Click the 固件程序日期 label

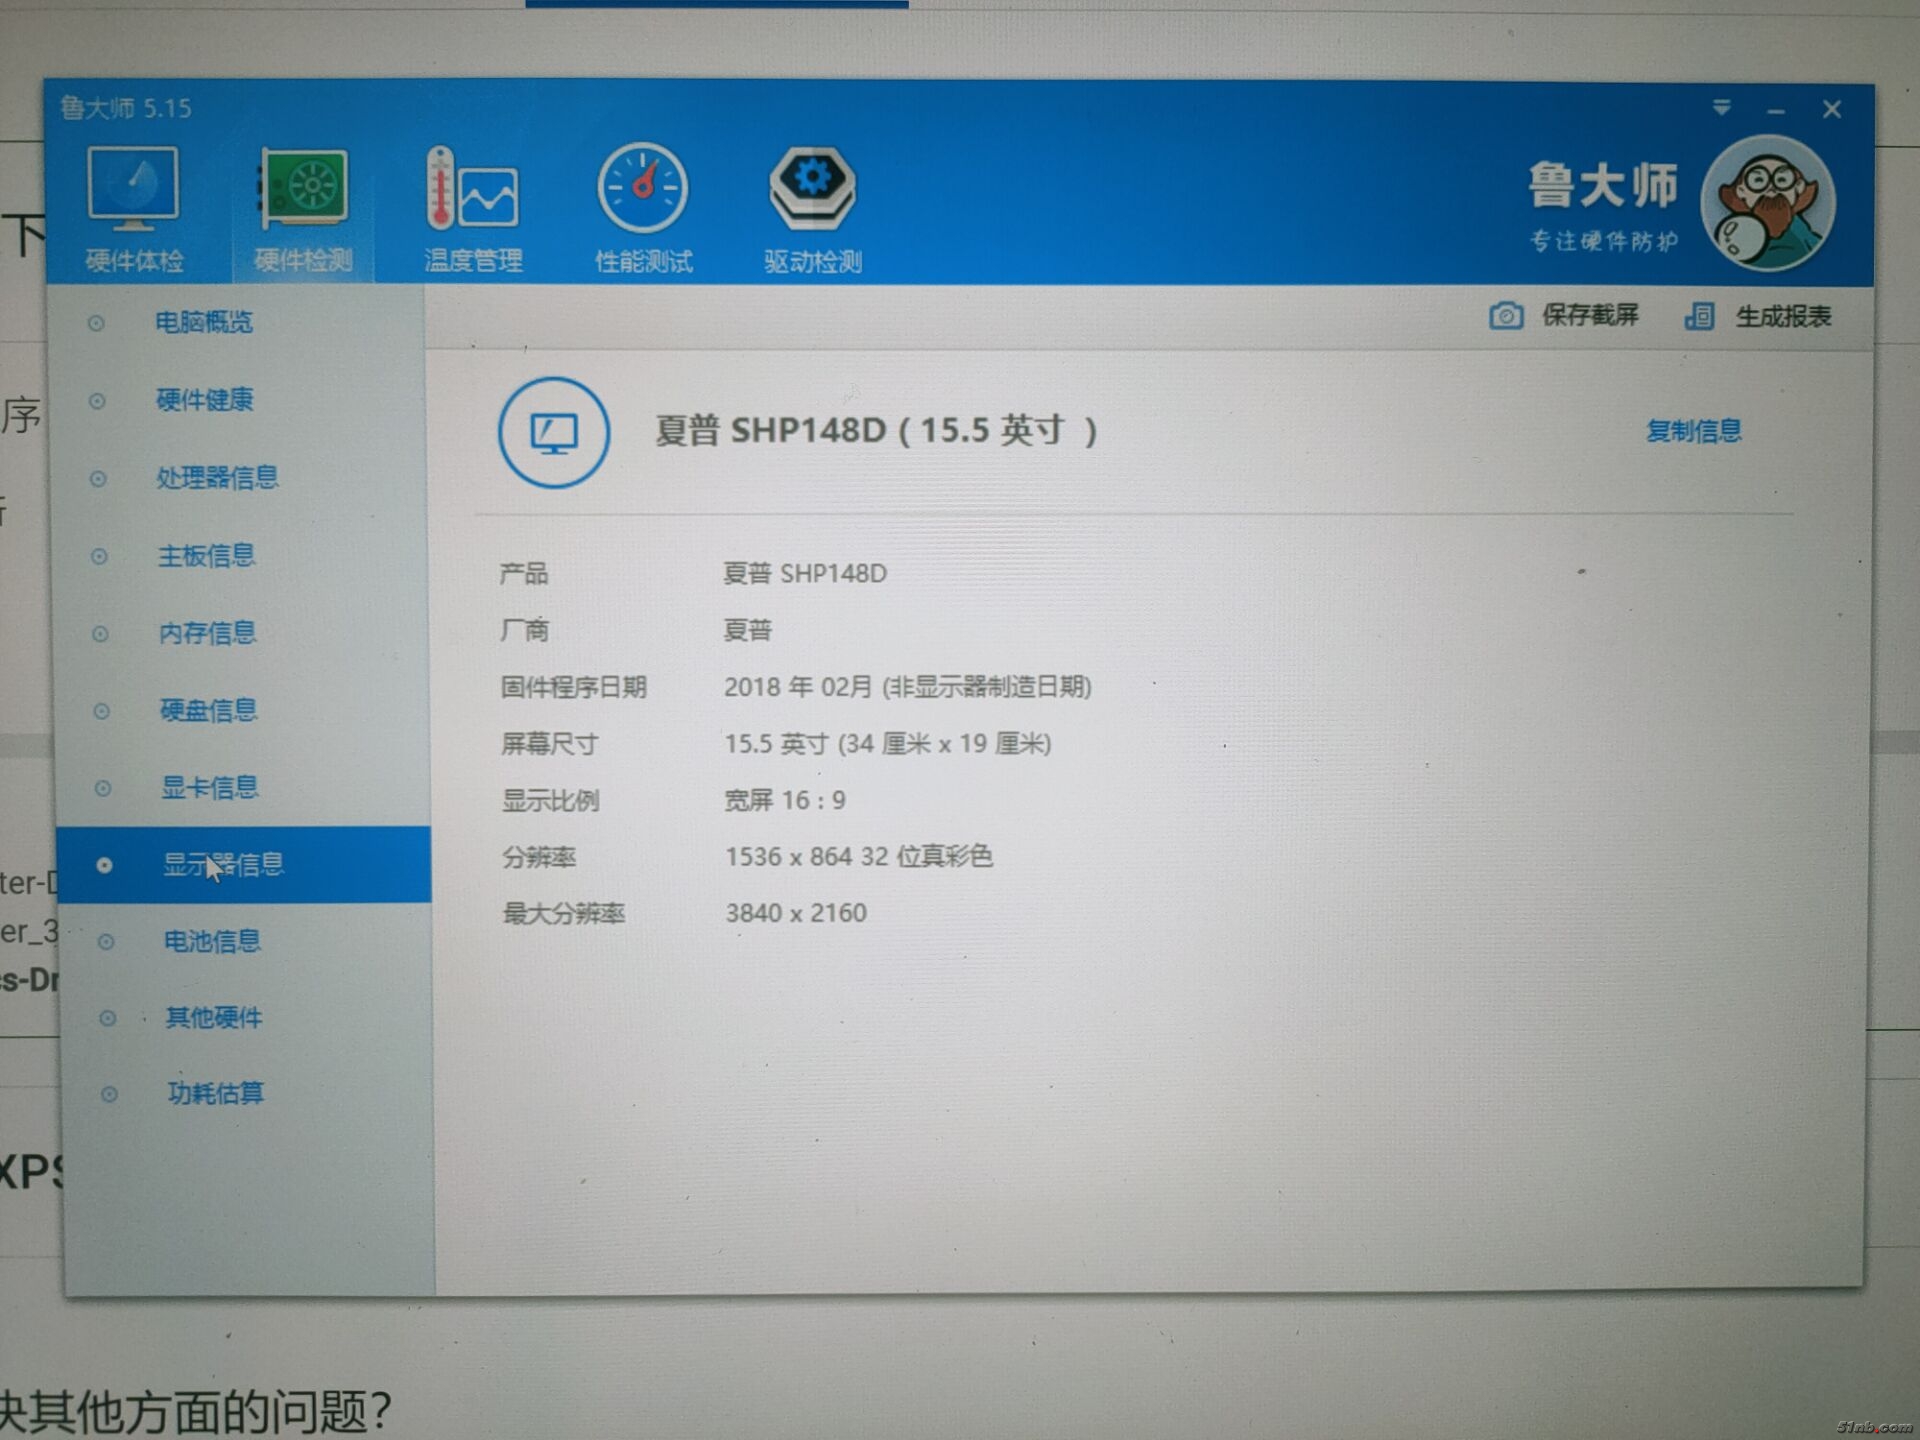click(x=573, y=687)
